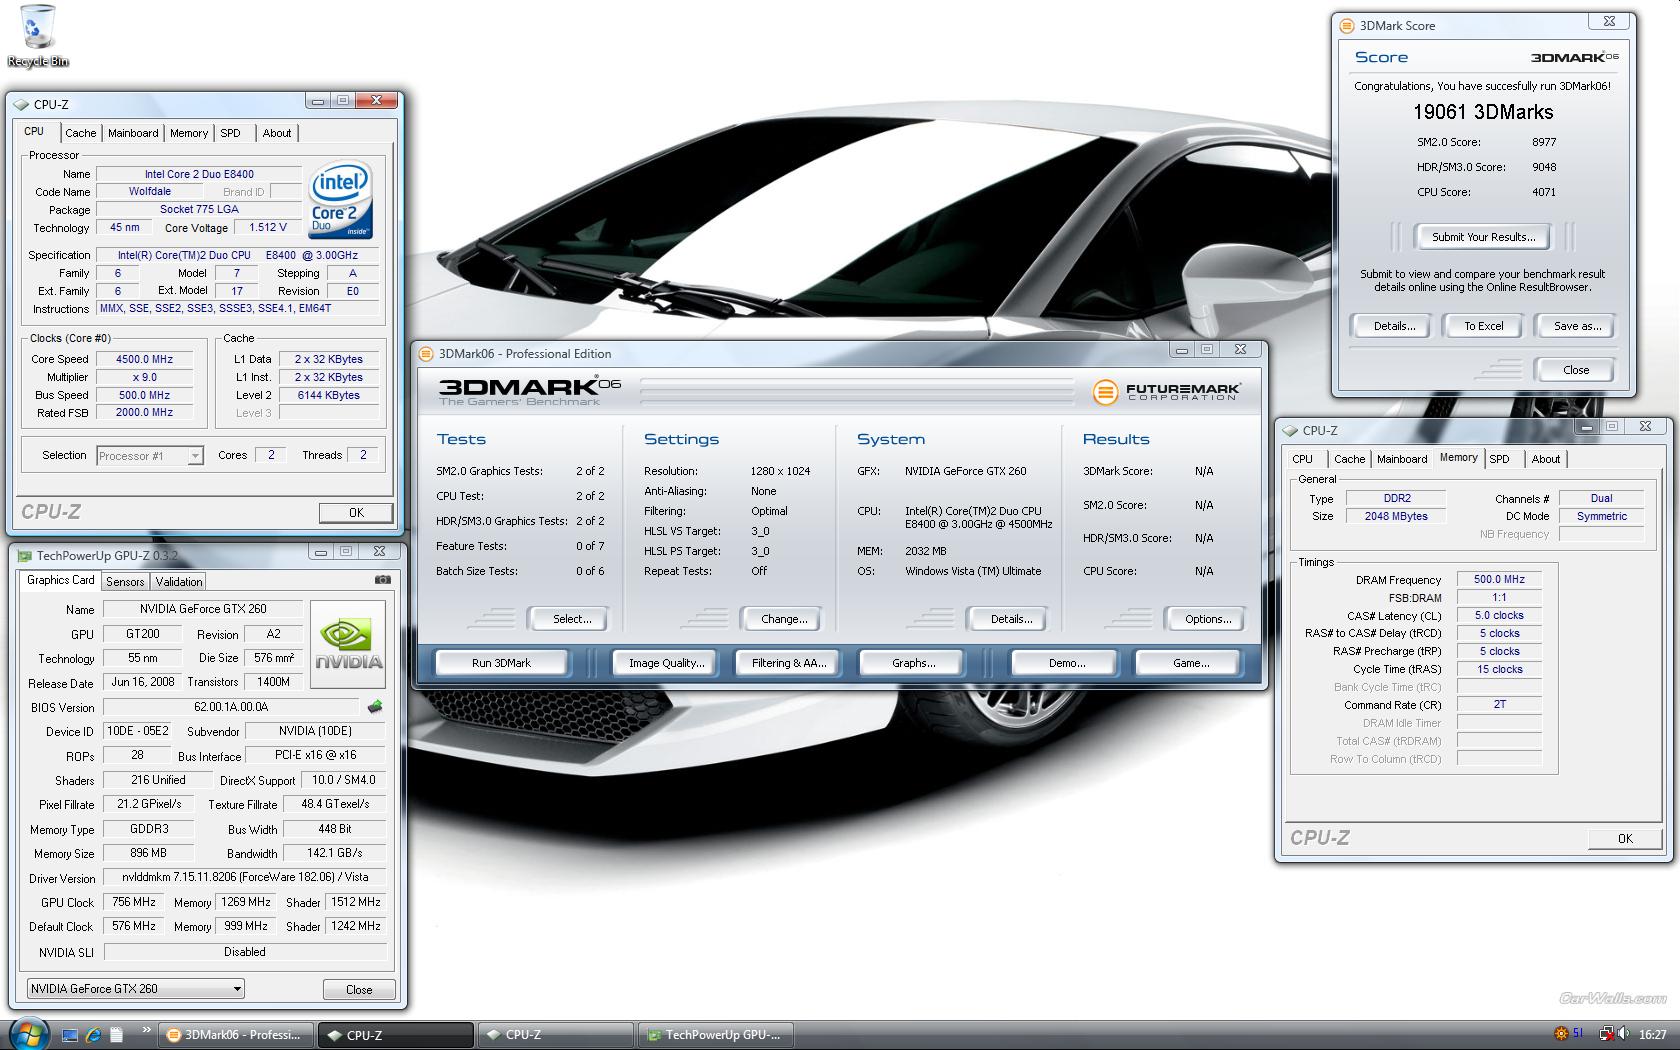
Task: Open the Memory tab in left CPU-Z
Action: 189,133
